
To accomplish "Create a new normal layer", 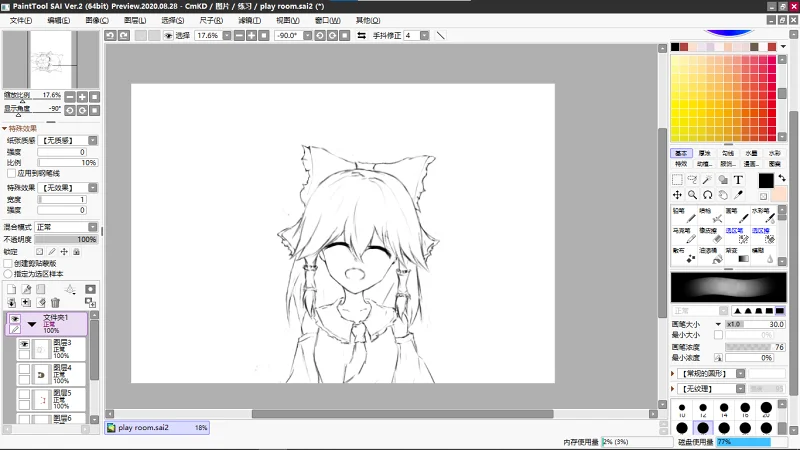I will pyautogui.click(x=11, y=289).
